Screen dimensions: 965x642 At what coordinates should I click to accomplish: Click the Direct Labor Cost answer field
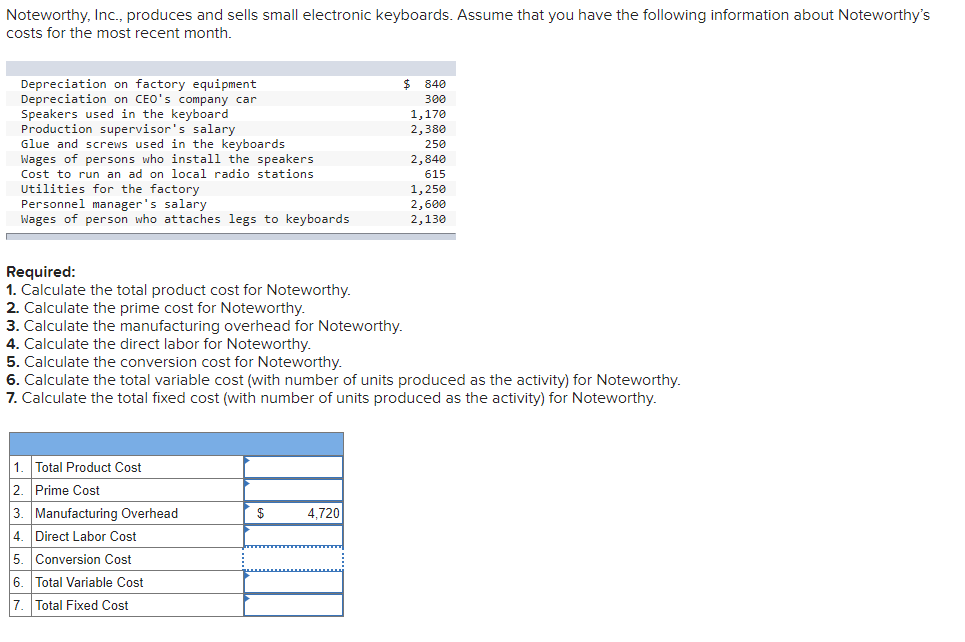(294, 536)
